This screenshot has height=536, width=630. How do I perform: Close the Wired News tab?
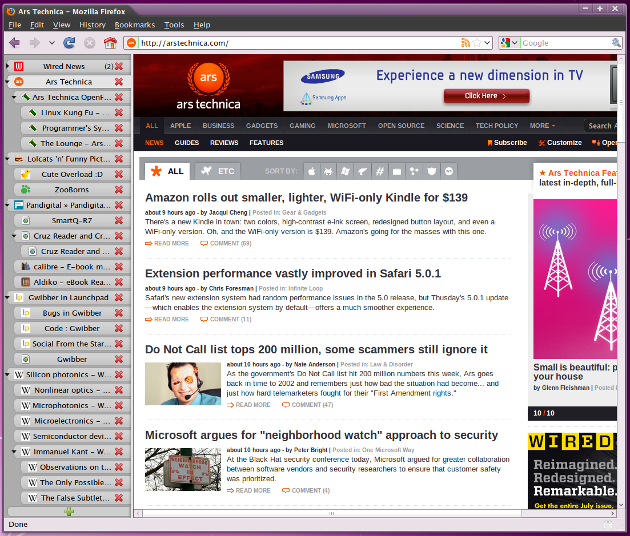click(x=119, y=66)
